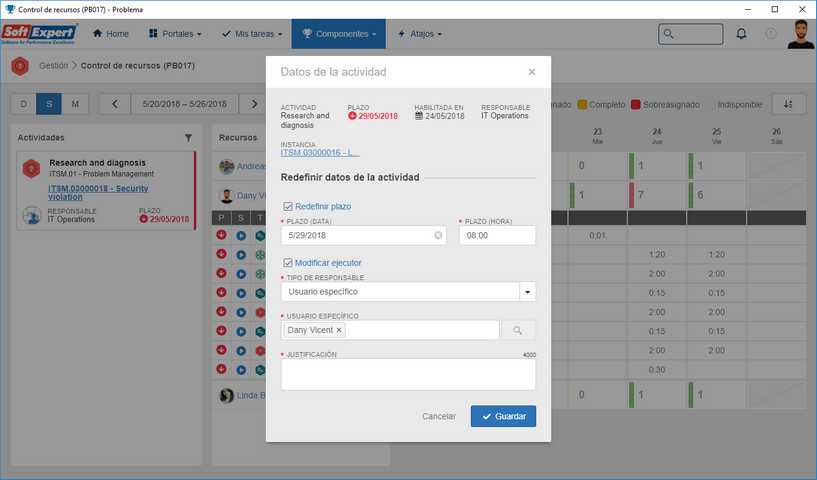Click the Plazo (Data) date field
817x480 pixels.
363,236
